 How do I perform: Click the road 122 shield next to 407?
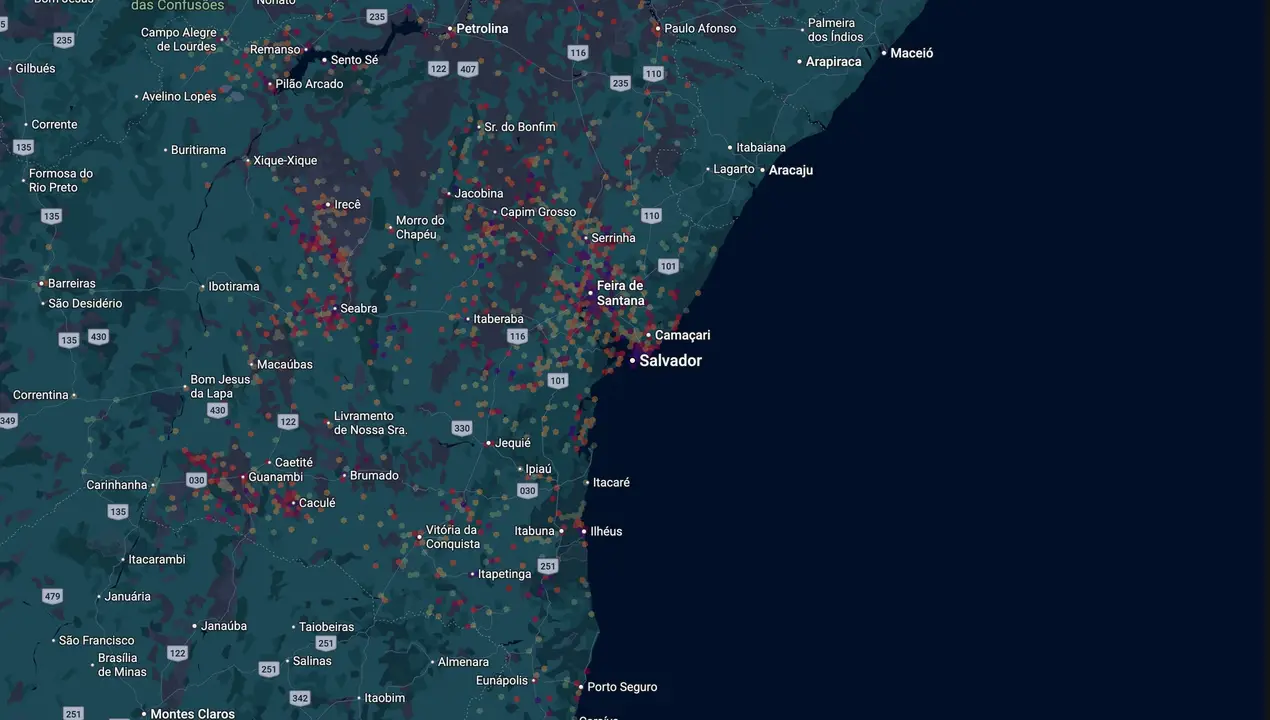[x=438, y=69]
